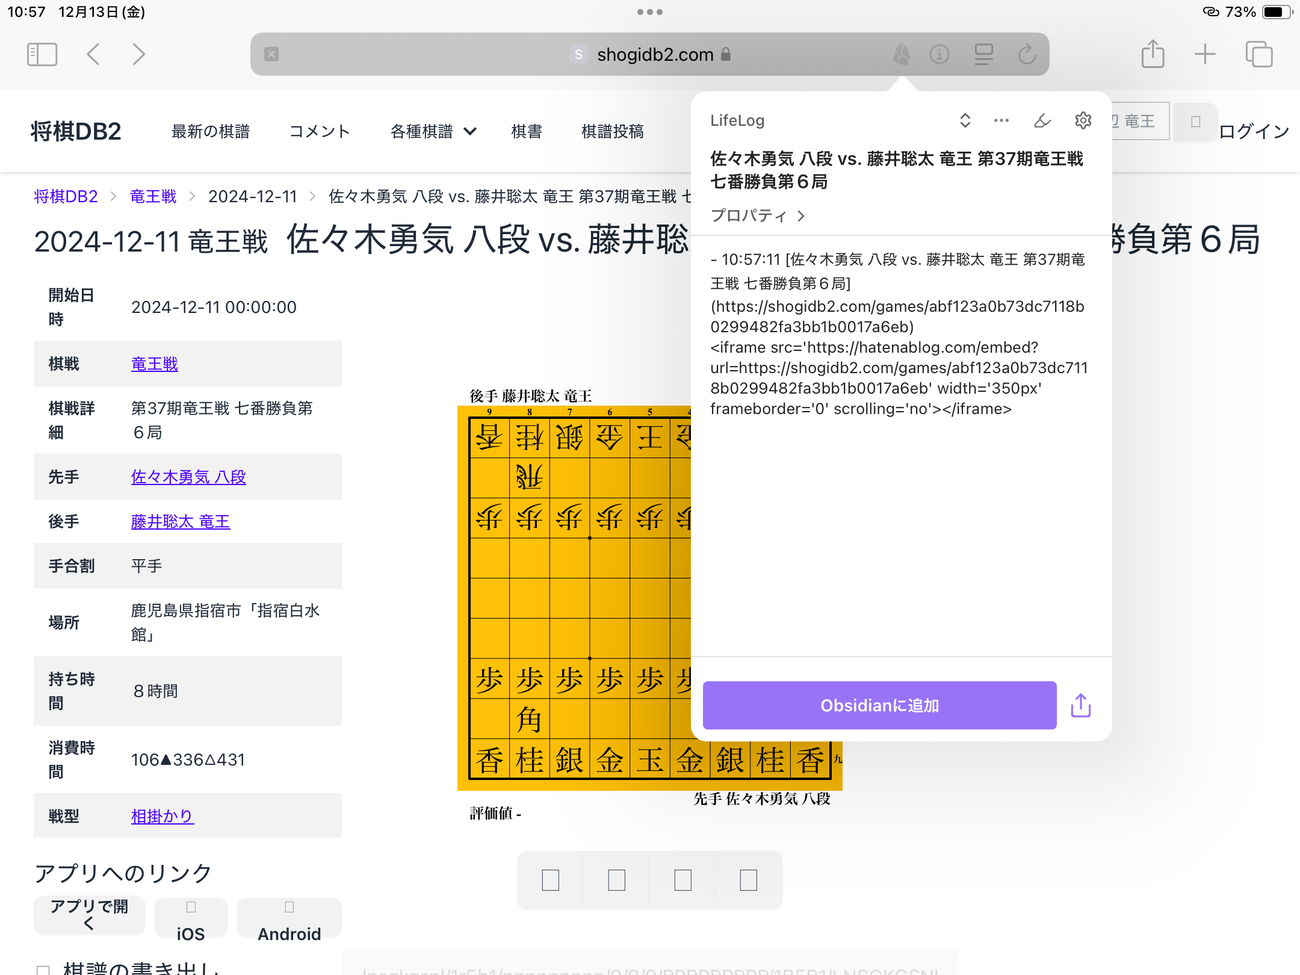Activate the highlighter pen in clipper
This screenshot has height=975, width=1300.
click(1042, 121)
